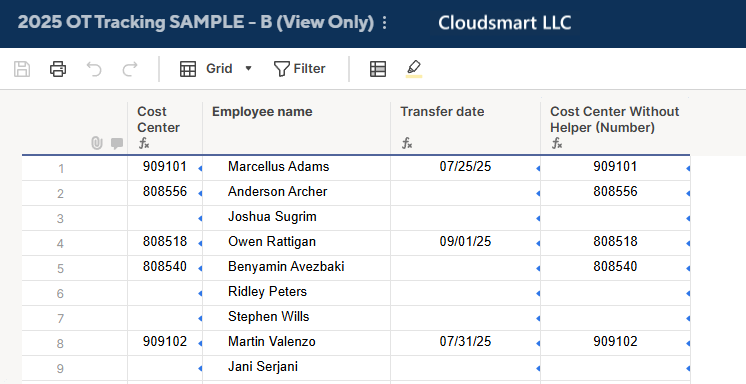
Task: Click the Transfer date column formula icon
Action: 407,143
